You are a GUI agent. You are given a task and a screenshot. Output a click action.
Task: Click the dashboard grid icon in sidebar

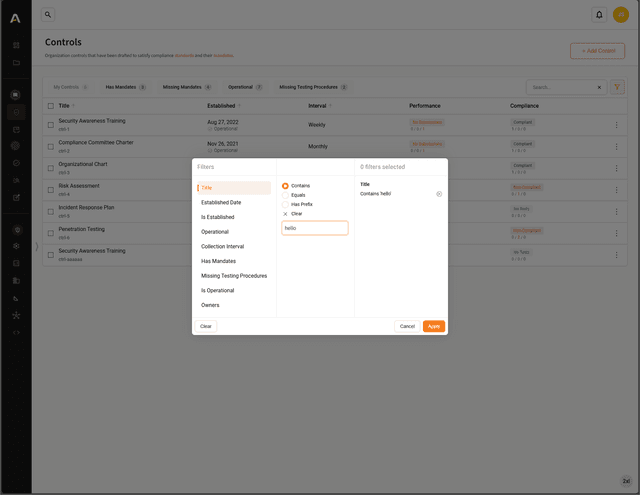click(16, 46)
